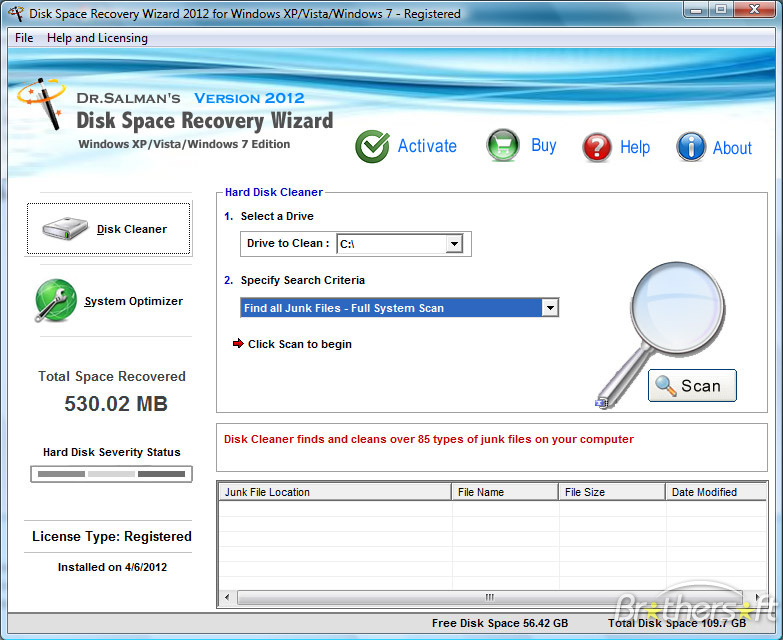Select the Disk Cleaner sidebar button
This screenshot has height=640, width=783.
point(108,229)
